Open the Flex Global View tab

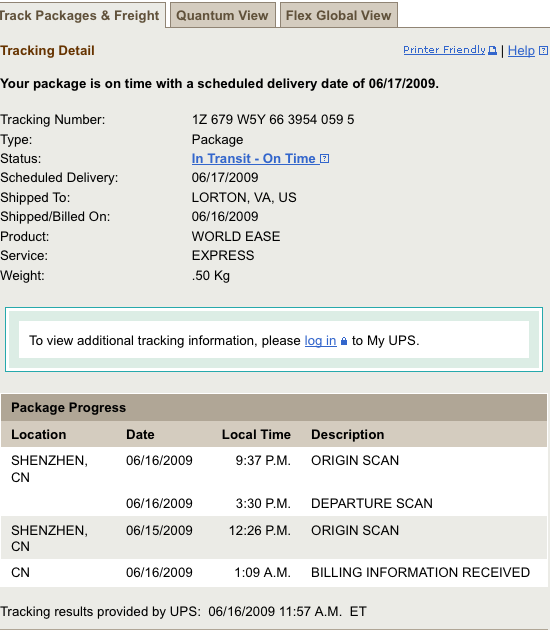pos(339,15)
